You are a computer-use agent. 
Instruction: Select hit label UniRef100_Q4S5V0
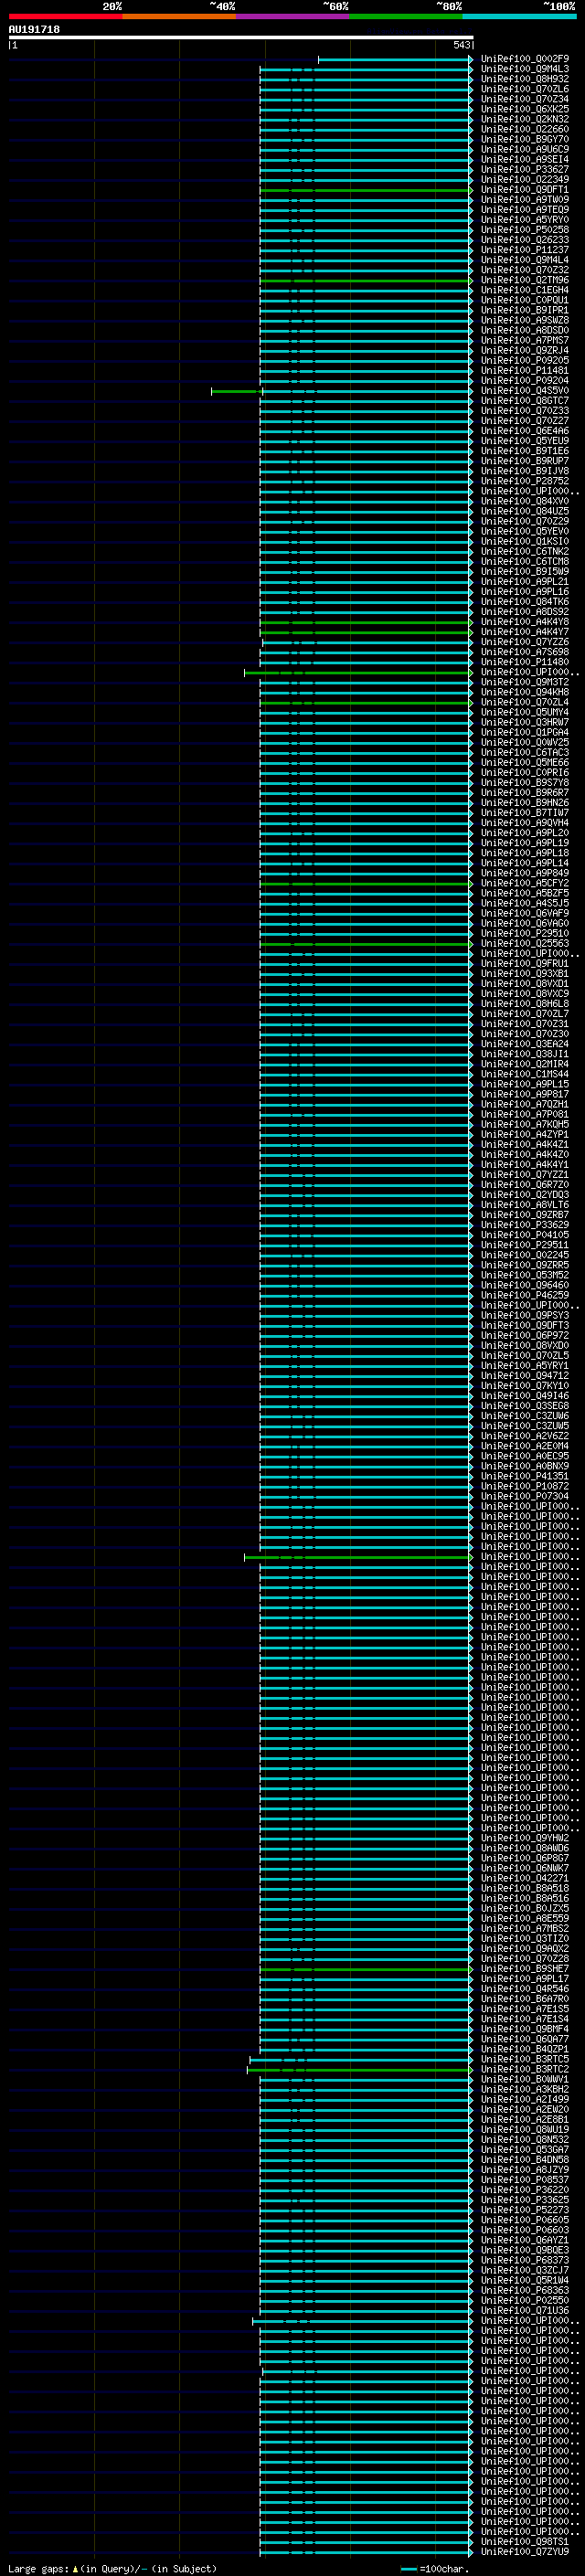[525, 390]
